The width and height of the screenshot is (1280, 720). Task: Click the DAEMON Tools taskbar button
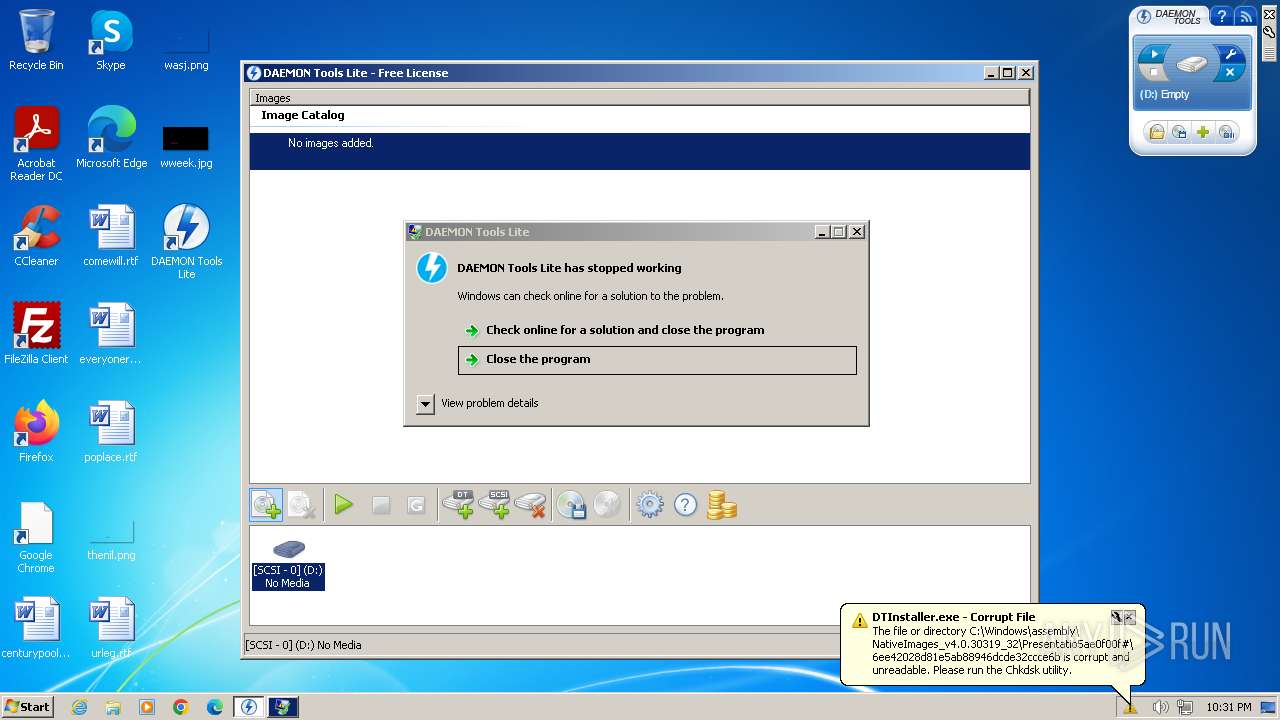click(249, 707)
